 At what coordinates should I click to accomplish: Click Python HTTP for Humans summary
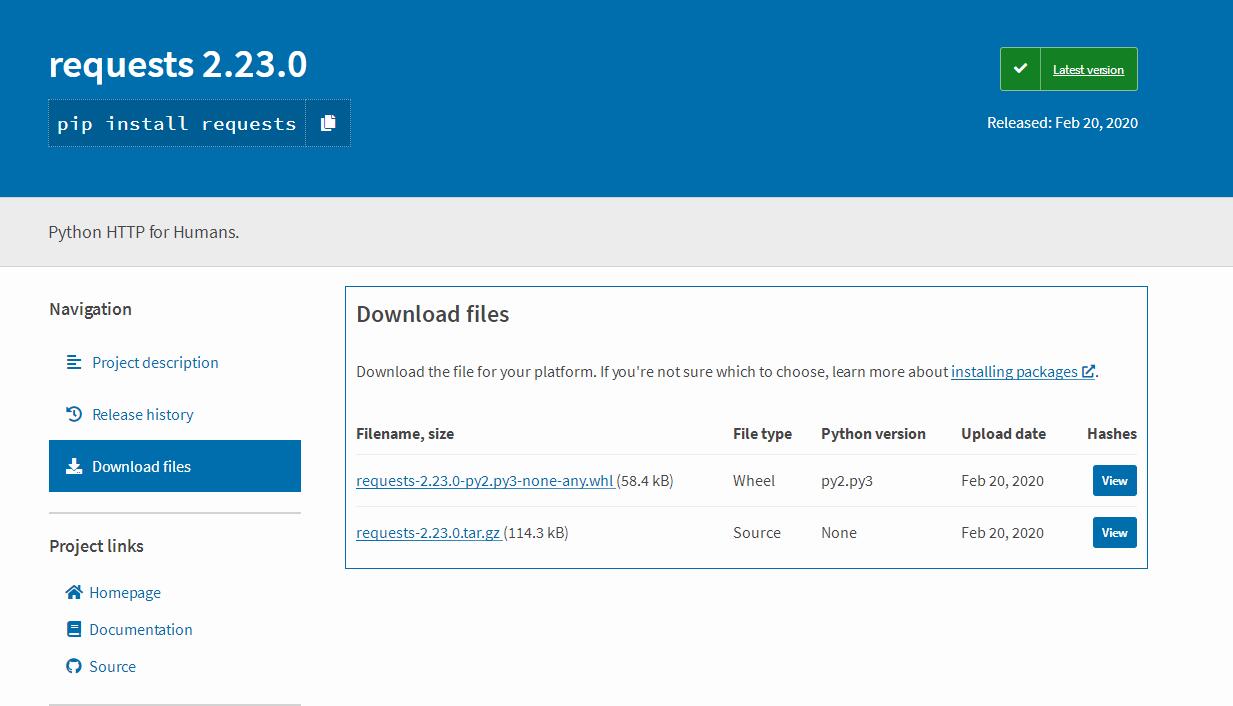coord(144,232)
